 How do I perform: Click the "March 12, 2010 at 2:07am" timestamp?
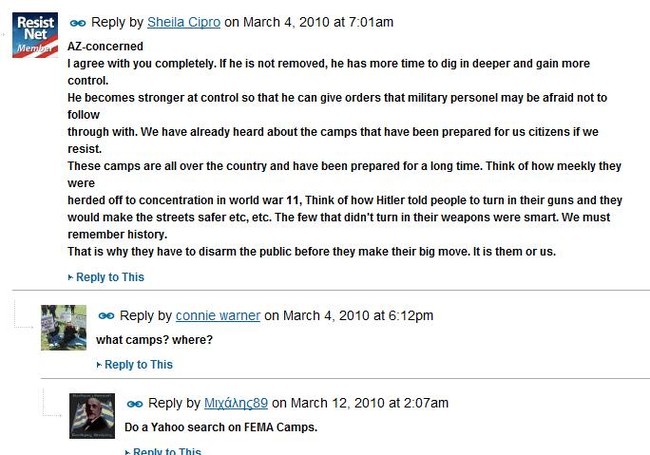(370, 403)
